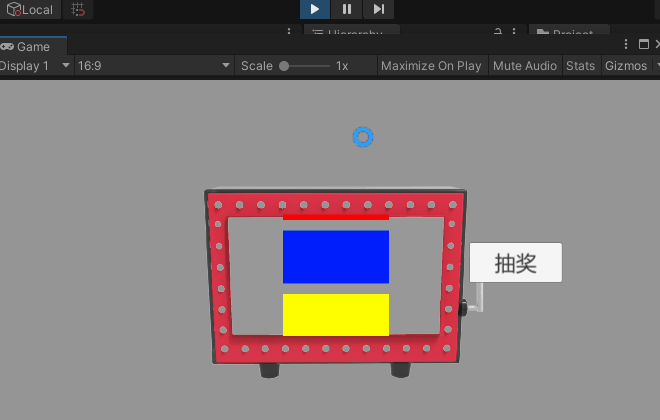Click the red bar atop the slot window

(x=336, y=217)
